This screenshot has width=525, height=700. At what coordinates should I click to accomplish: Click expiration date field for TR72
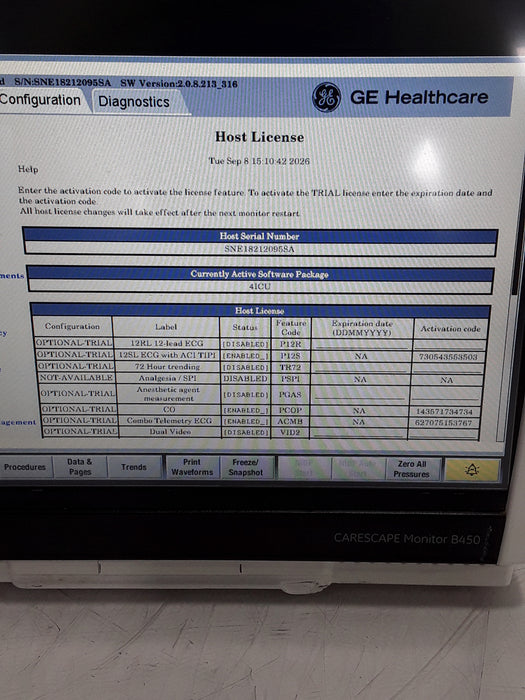[361, 367]
